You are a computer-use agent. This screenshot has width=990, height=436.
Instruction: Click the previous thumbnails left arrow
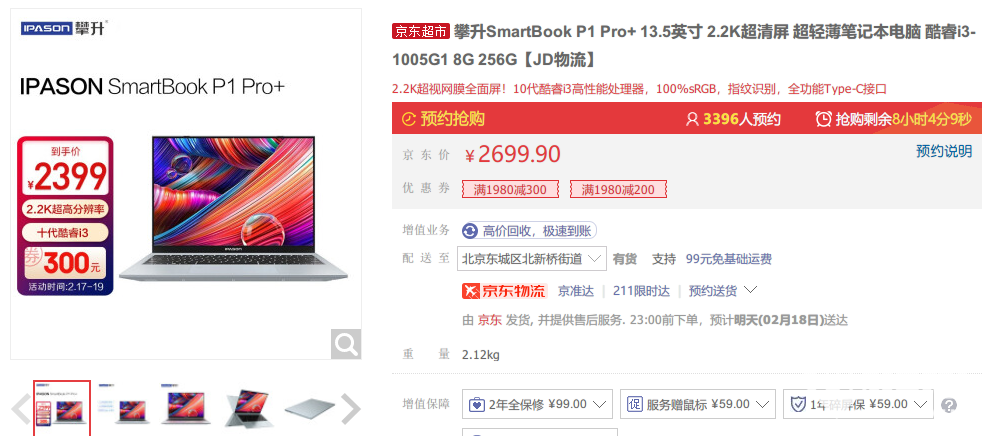21,409
